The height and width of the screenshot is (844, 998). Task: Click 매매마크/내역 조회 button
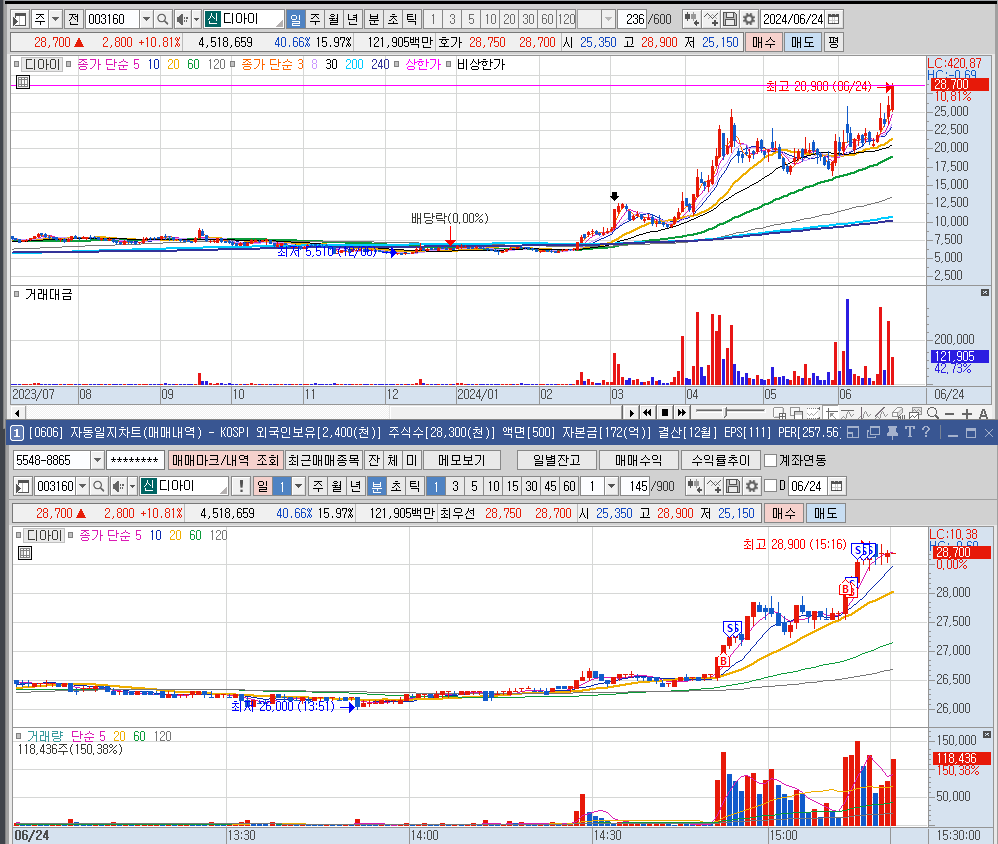point(225,460)
